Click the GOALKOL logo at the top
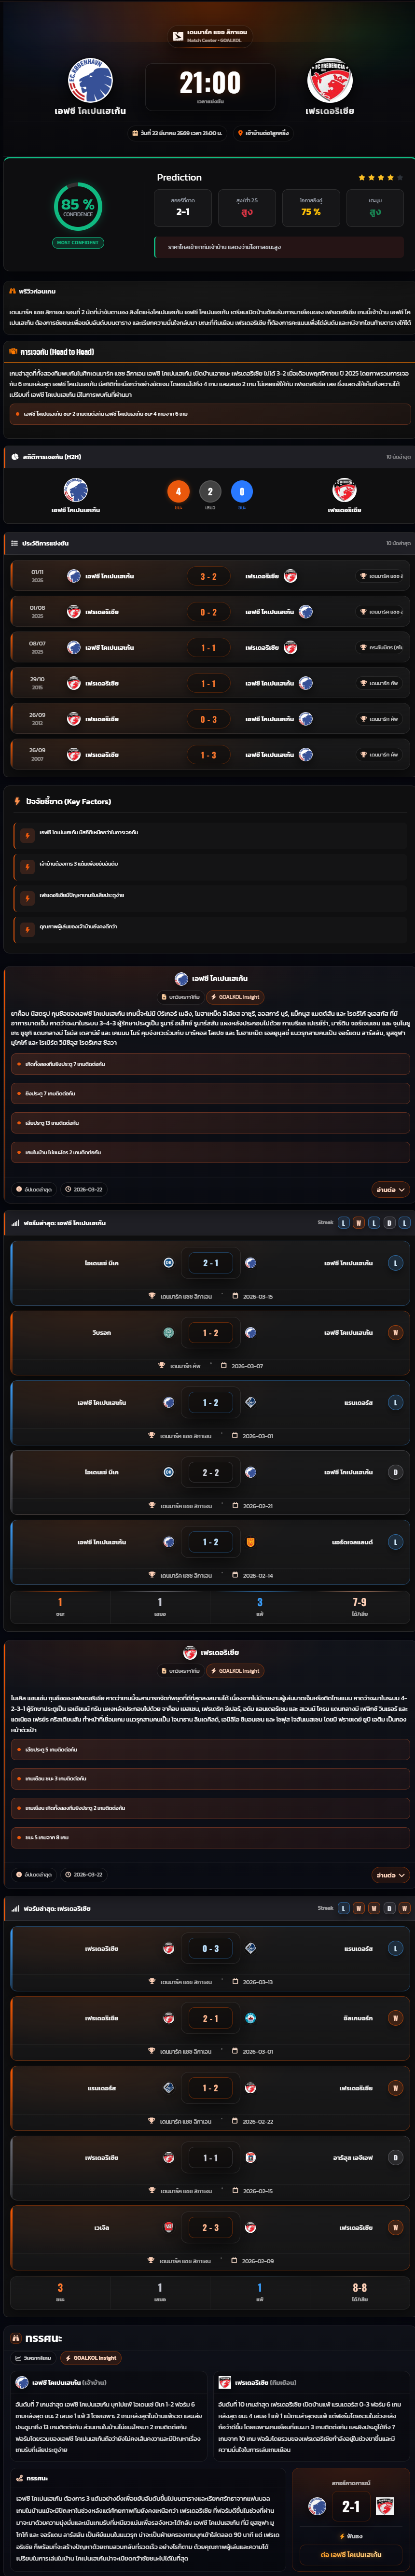This screenshot has width=415, height=2576. tap(178, 36)
